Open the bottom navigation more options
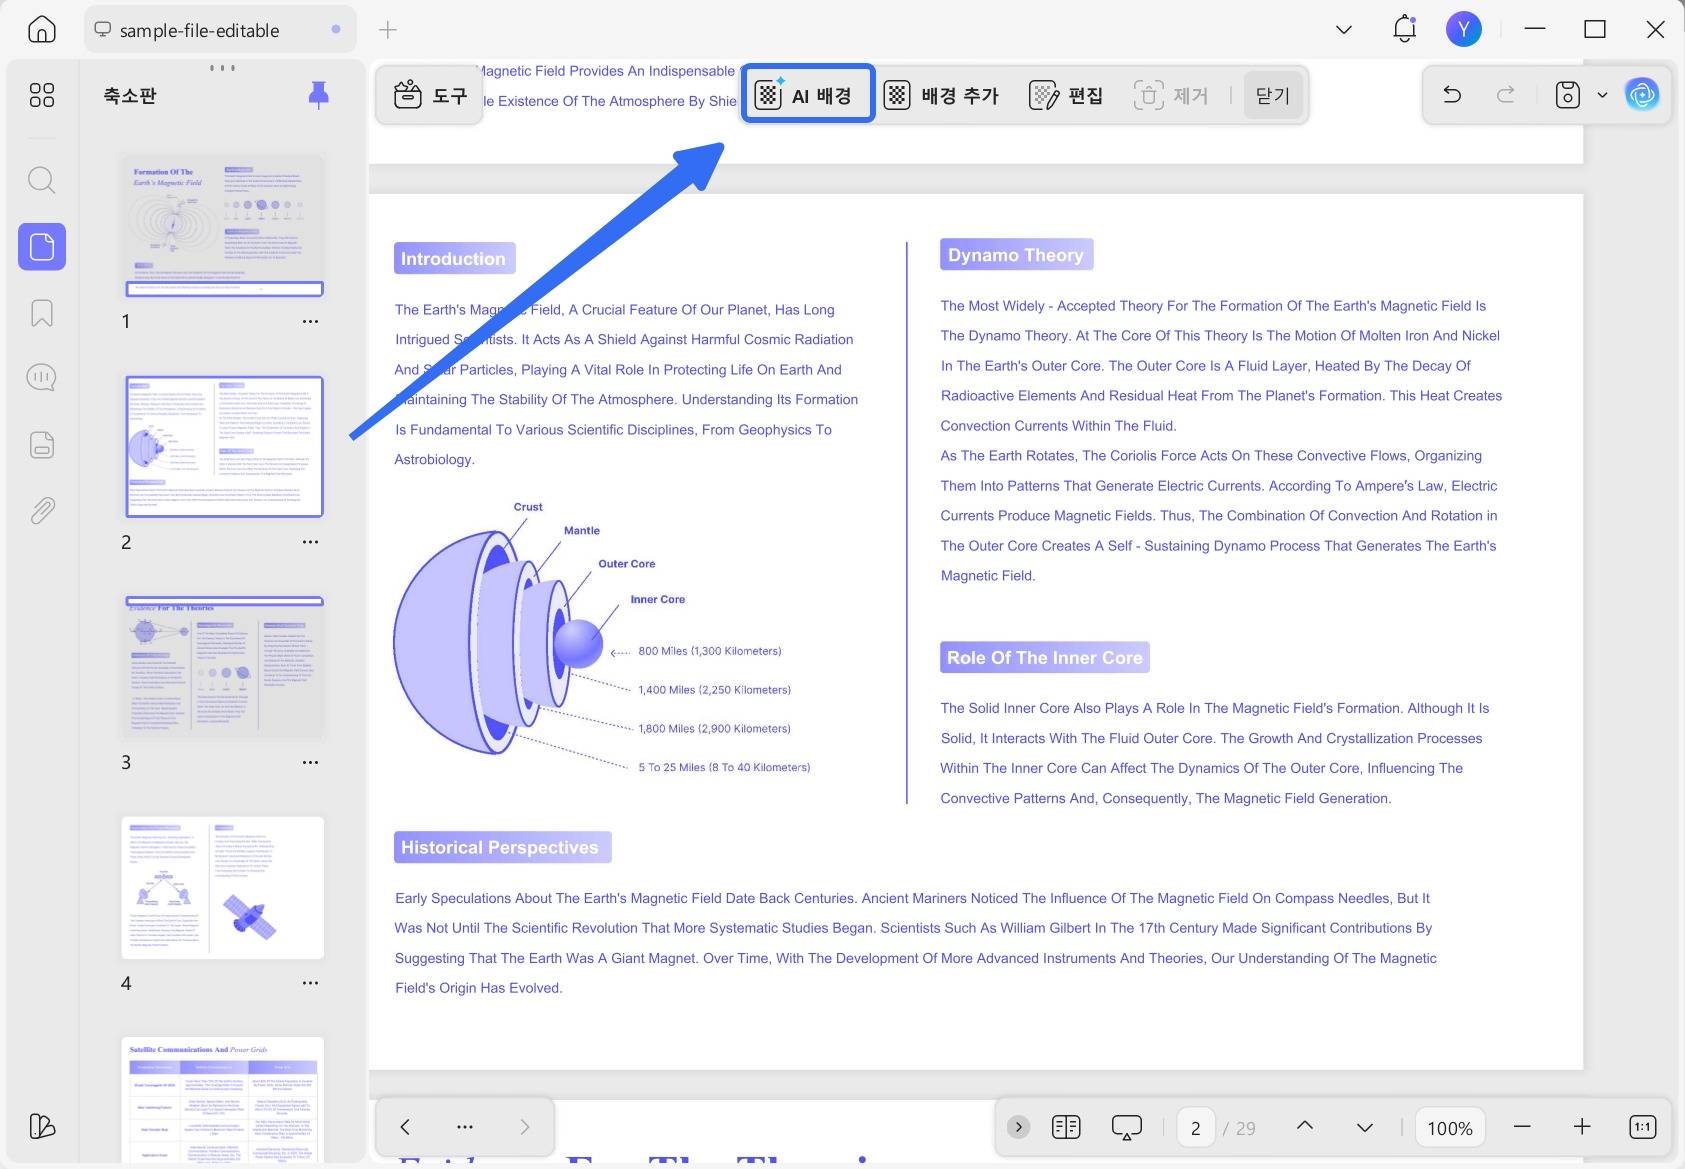The width and height of the screenshot is (1685, 1169). pyautogui.click(x=465, y=1127)
